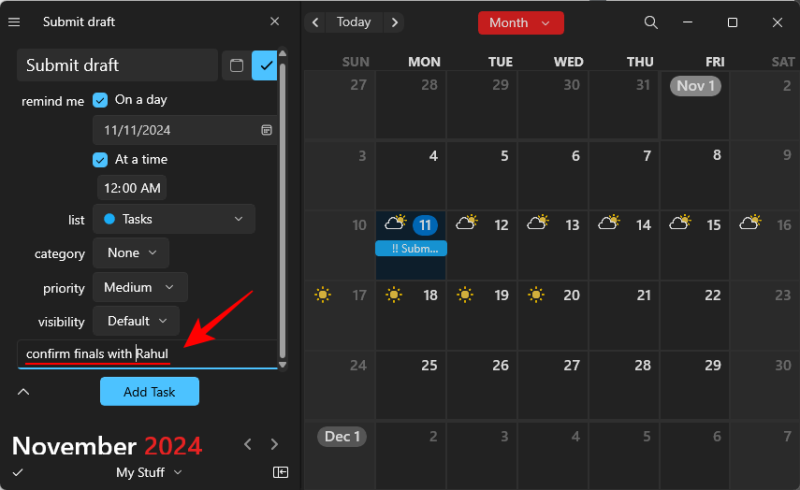800x490 pixels.
Task: Select date 4 in the first full week
Action: pos(411,175)
